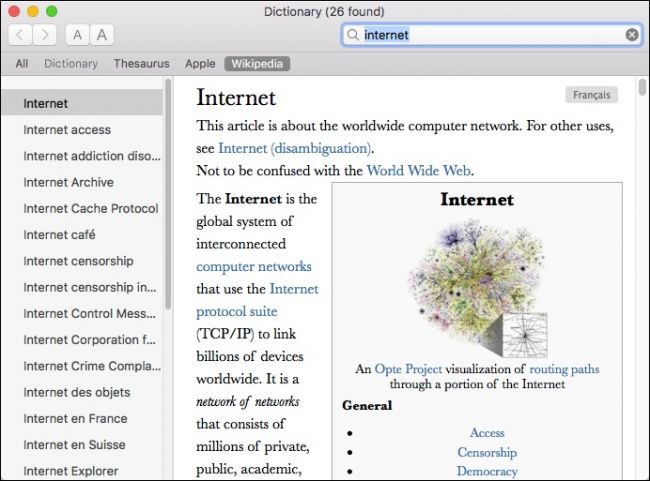650x481 pixels.
Task: Select the 'Internet censorship' entry
Action: (x=82, y=261)
